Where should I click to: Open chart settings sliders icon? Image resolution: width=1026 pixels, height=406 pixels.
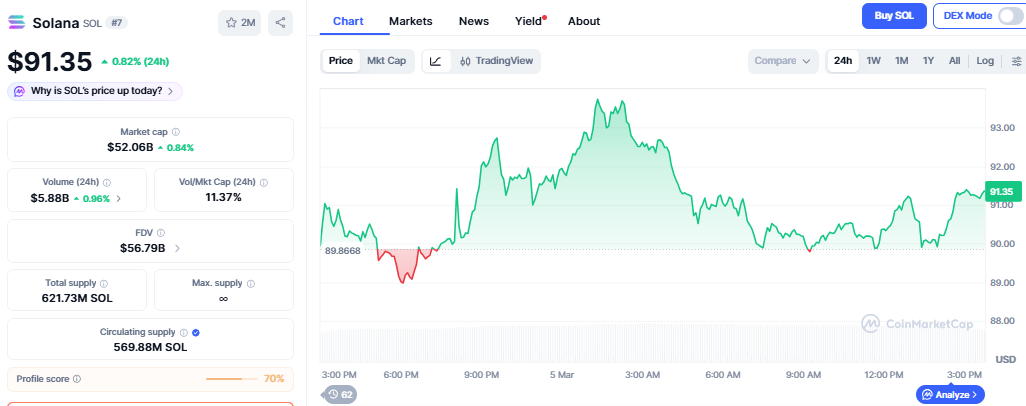[x=1016, y=61]
